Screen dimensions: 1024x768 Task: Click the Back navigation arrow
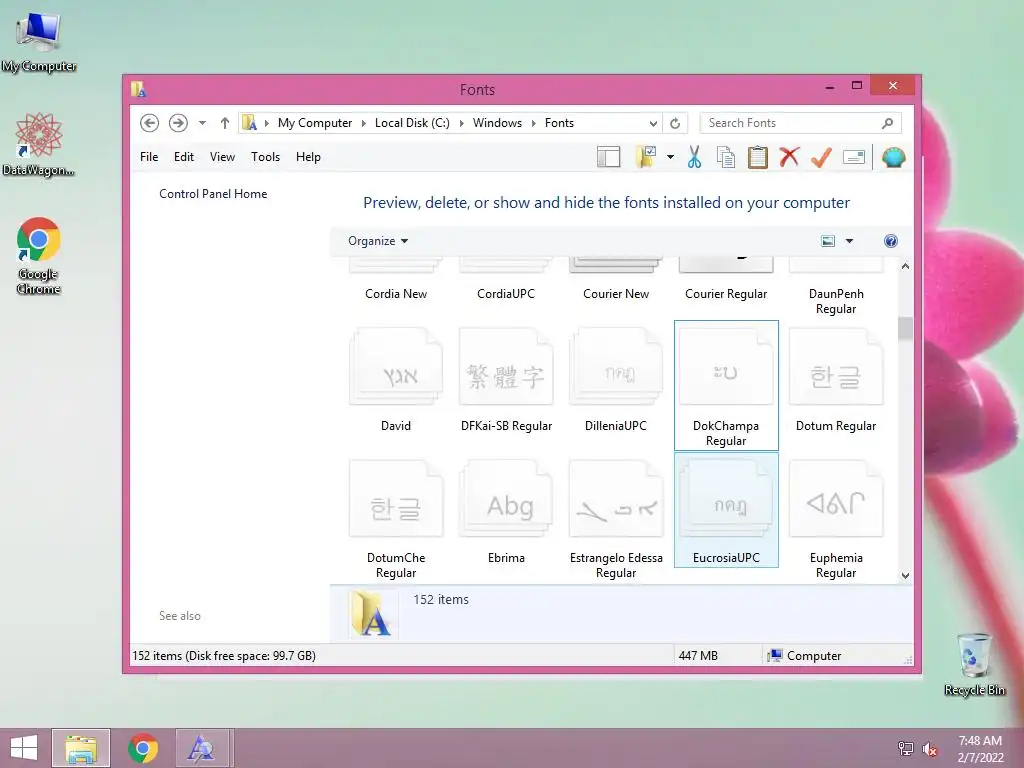[150, 123]
